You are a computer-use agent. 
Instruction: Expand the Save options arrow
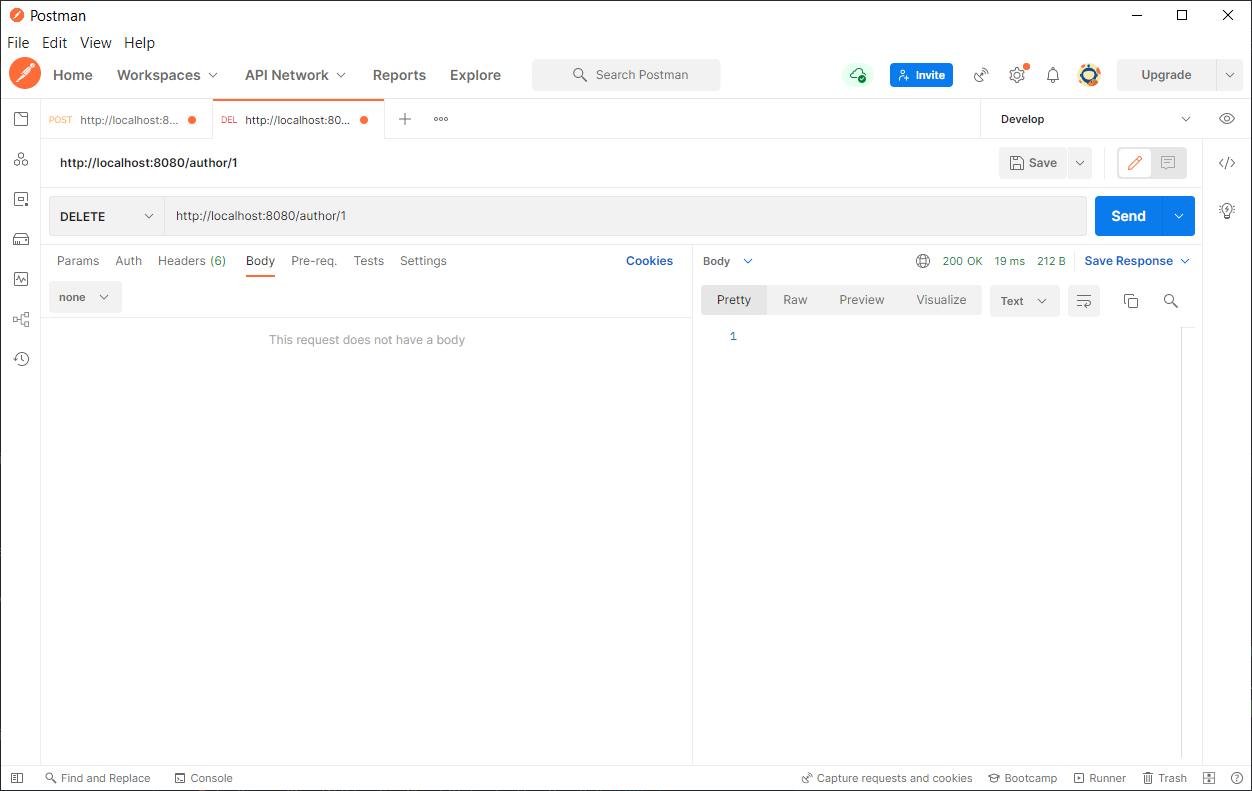click(1080, 163)
